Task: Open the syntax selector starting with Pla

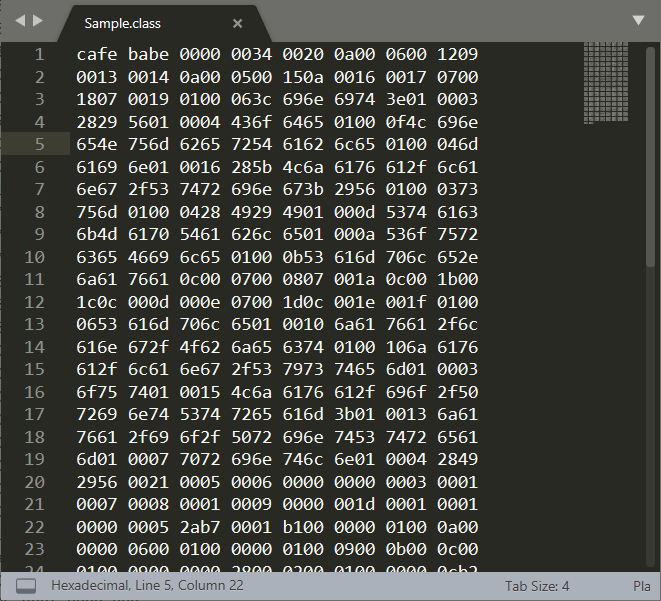Action: (x=642, y=586)
